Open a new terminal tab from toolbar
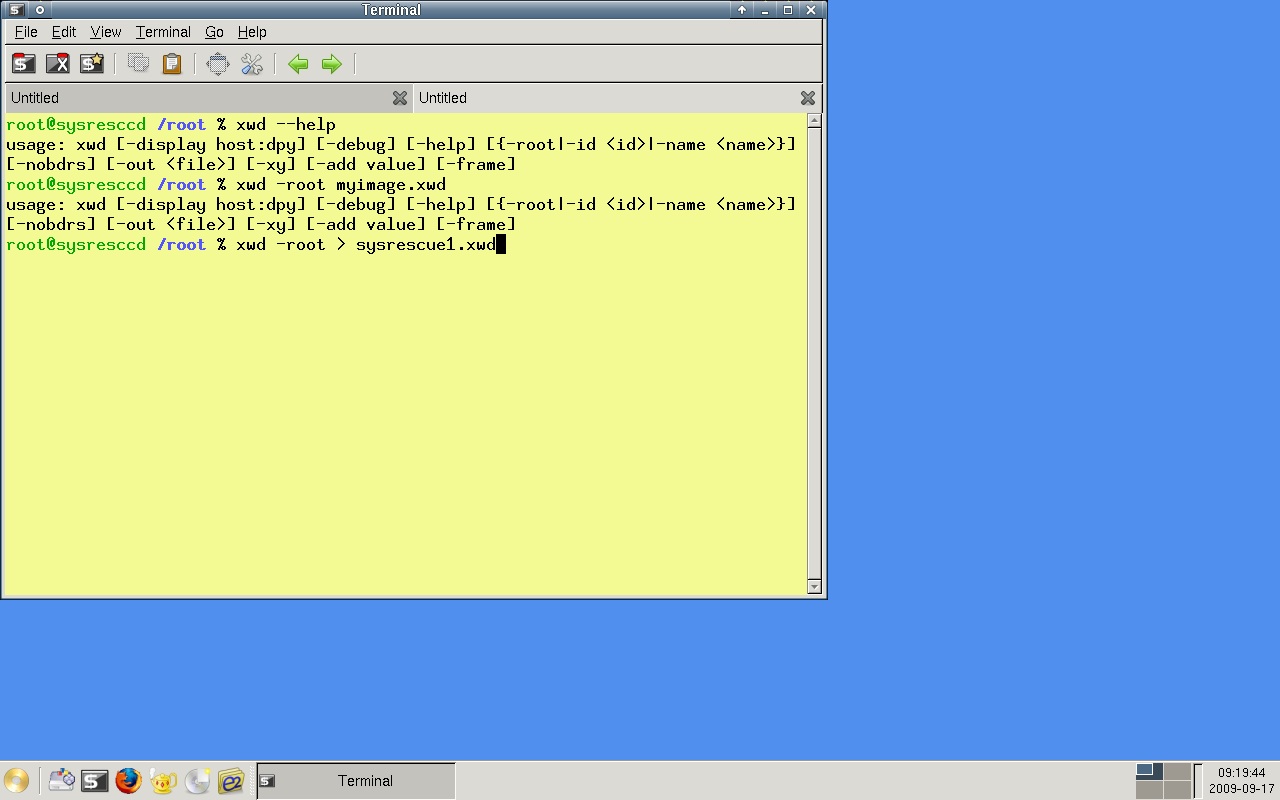Viewport: 1280px width, 800px height. (x=23, y=64)
